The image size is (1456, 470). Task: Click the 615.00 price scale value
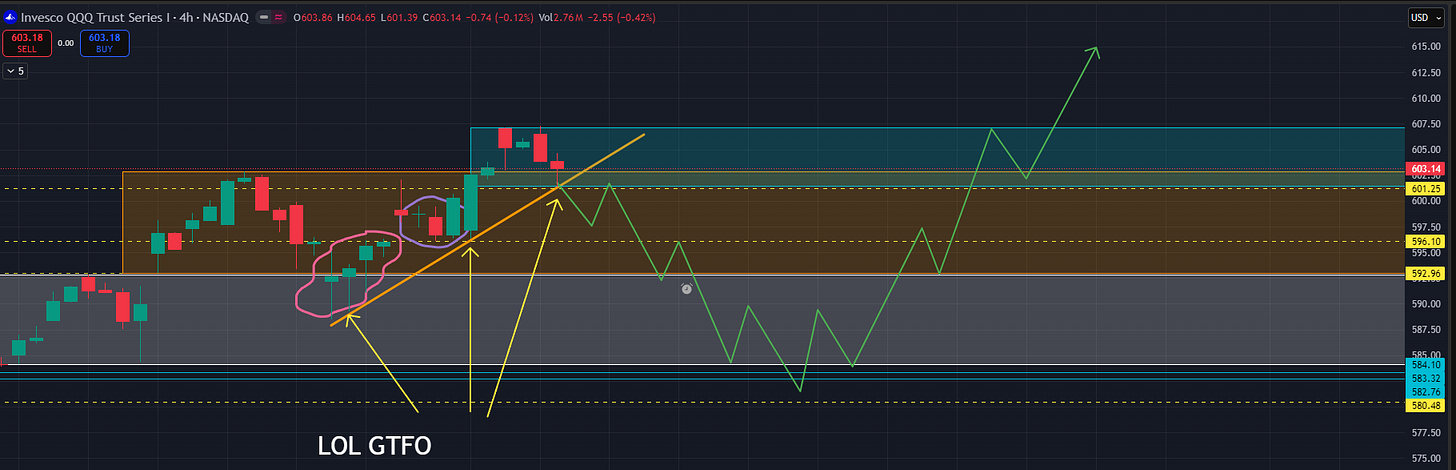[x=1424, y=47]
